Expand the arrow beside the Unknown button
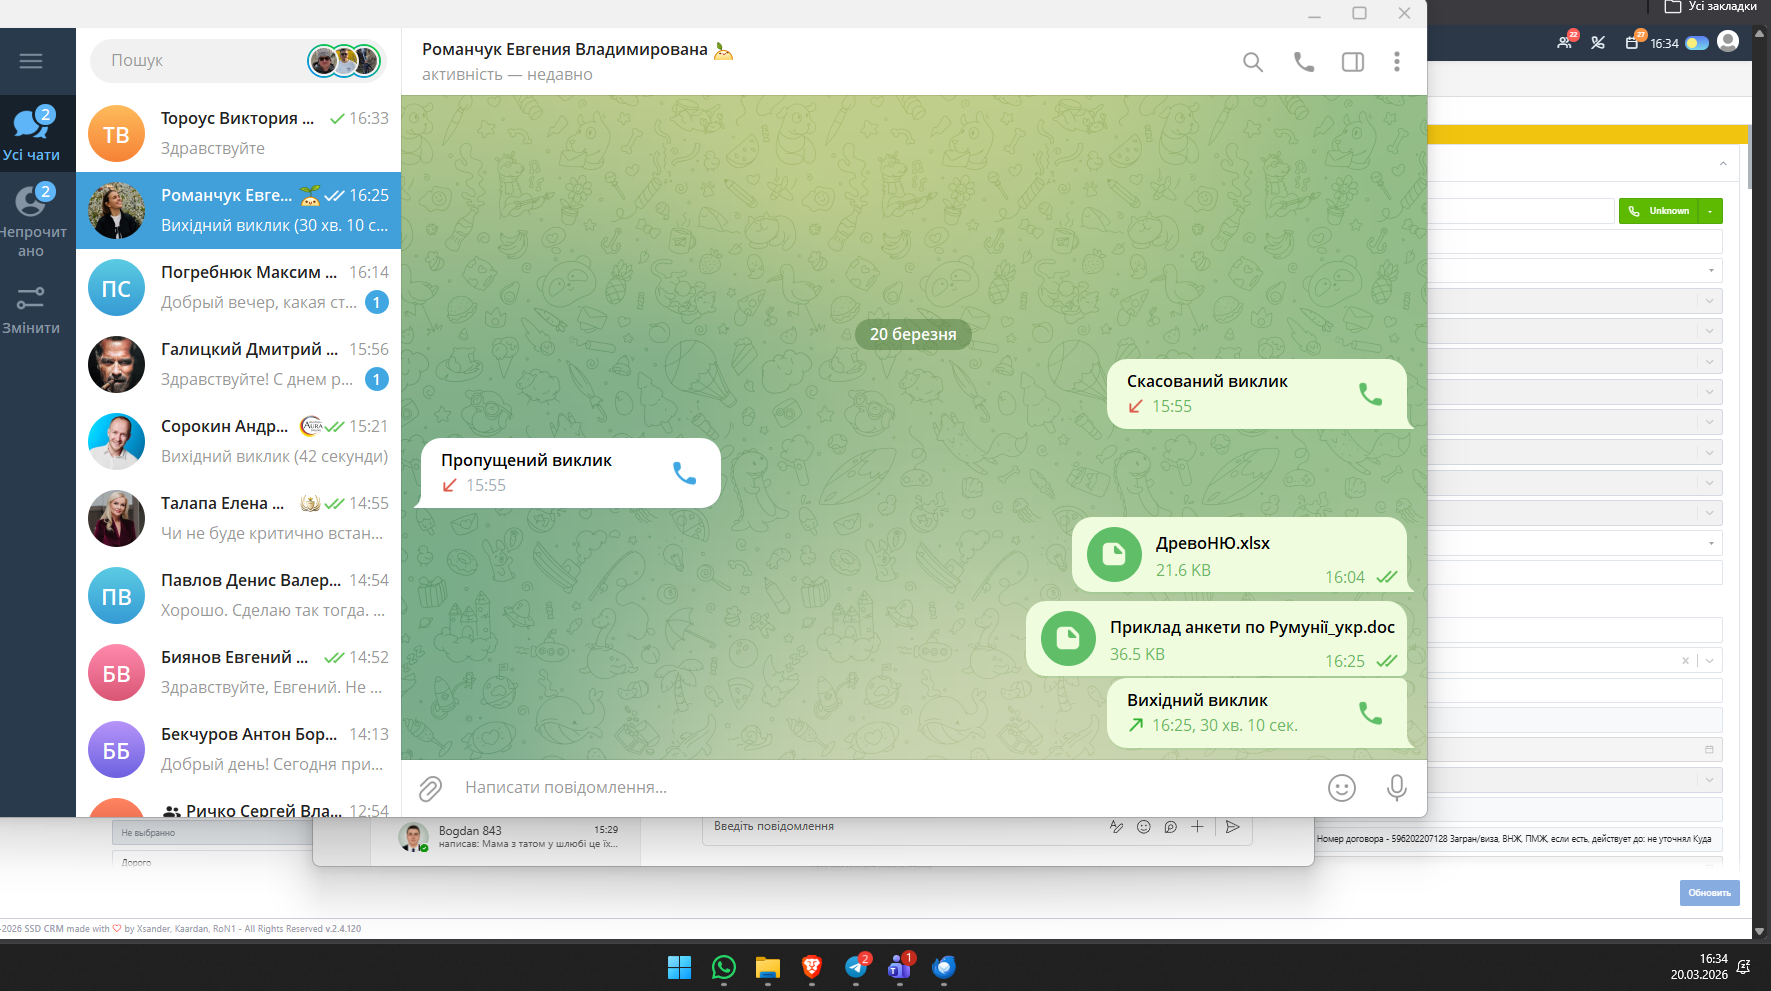This screenshot has width=1771, height=991. click(x=1711, y=211)
